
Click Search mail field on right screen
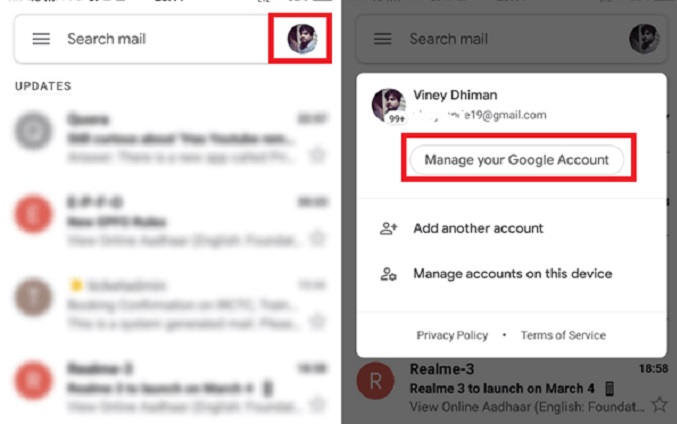pyautogui.click(x=512, y=39)
